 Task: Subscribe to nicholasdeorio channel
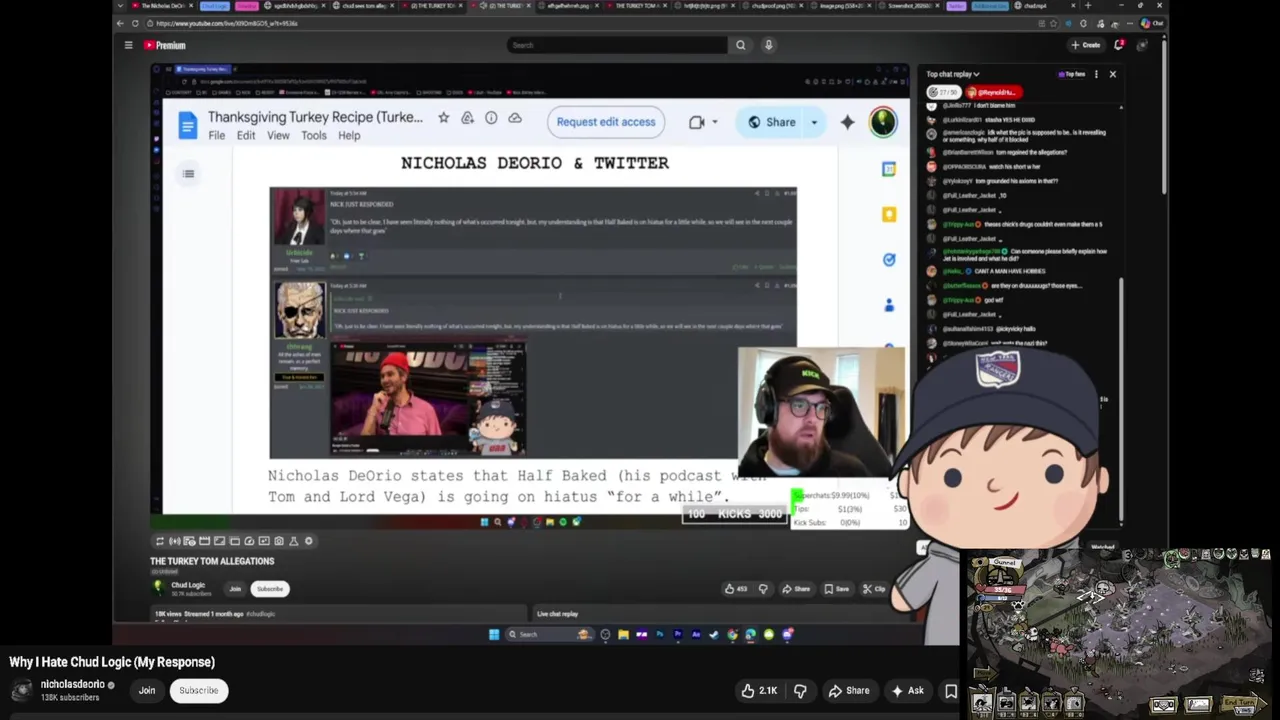click(x=198, y=690)
